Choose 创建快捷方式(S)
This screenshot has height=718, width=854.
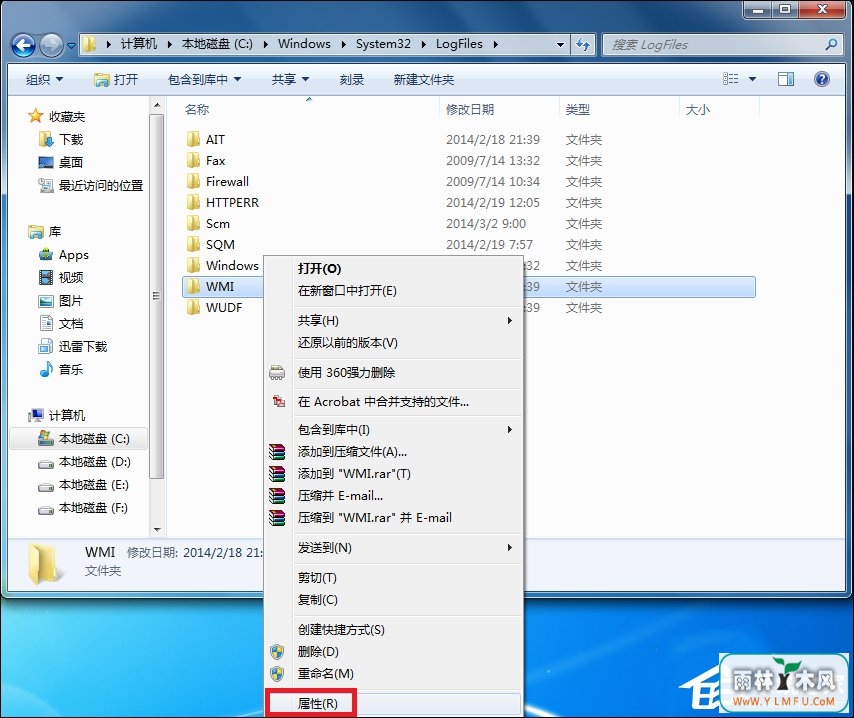[x=393, y=630]
